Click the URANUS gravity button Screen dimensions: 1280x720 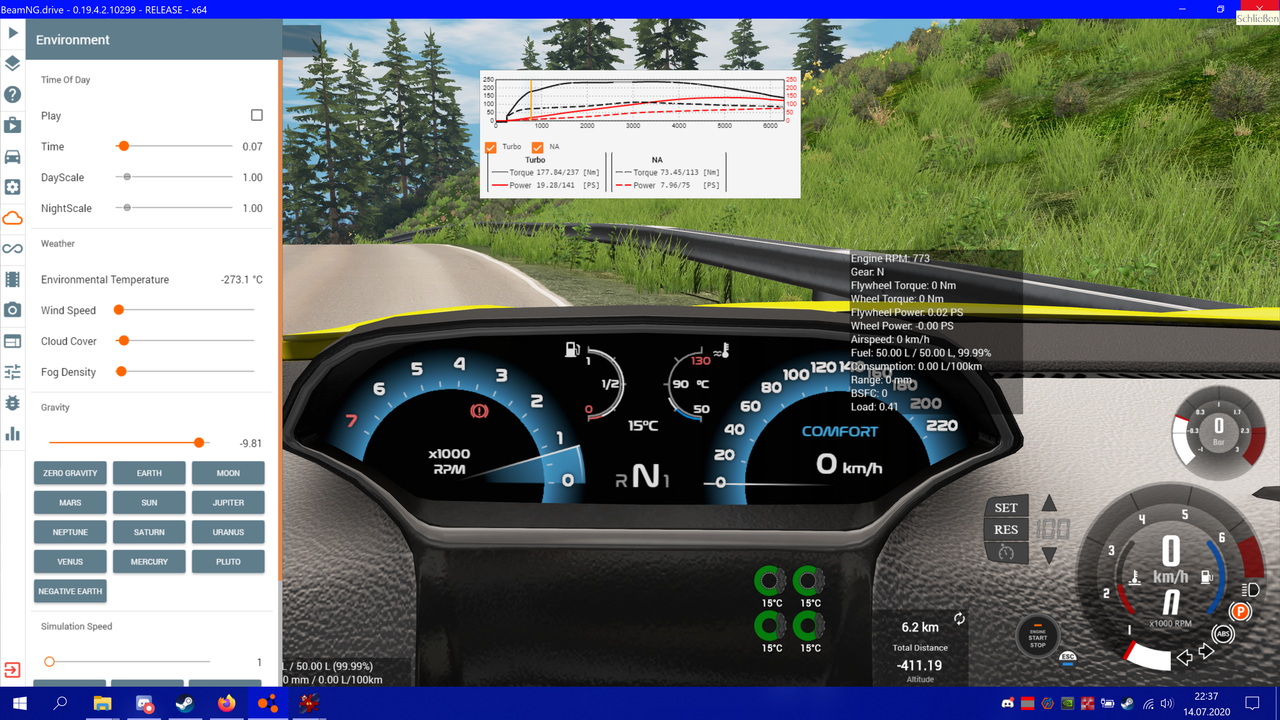tap(228, 532)
